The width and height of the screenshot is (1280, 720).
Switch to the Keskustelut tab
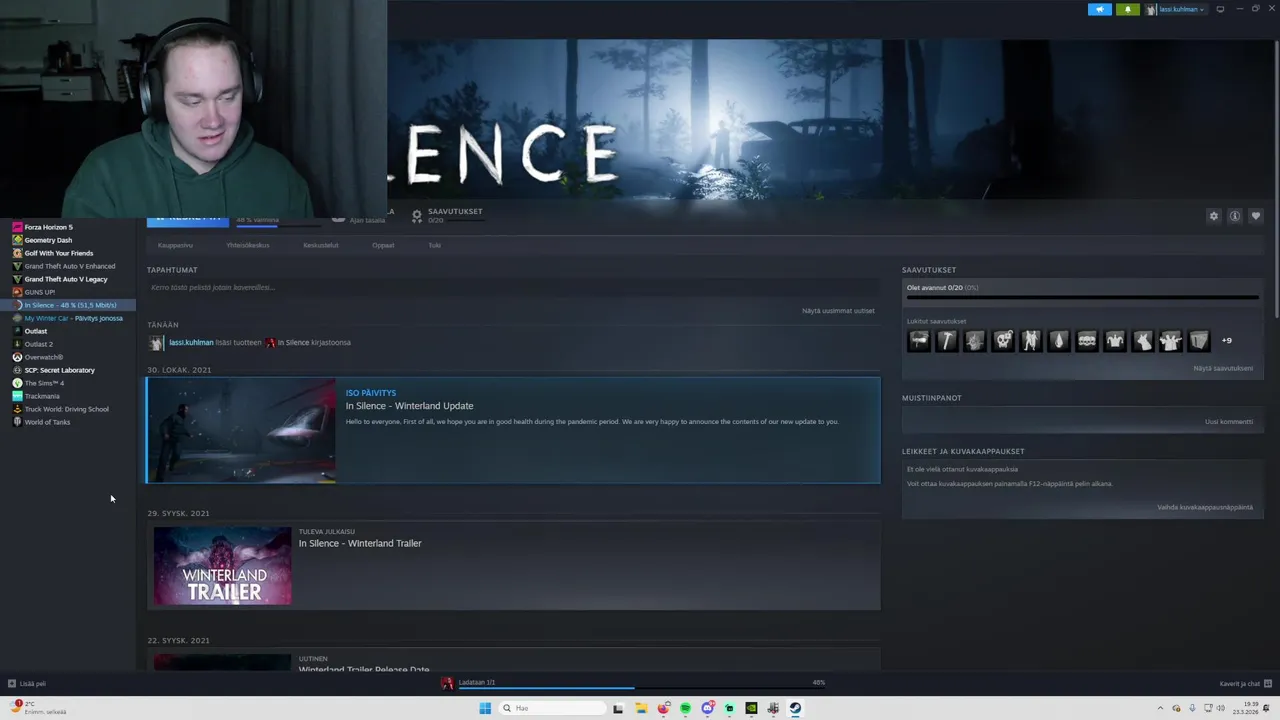click(x=321, y=245)
